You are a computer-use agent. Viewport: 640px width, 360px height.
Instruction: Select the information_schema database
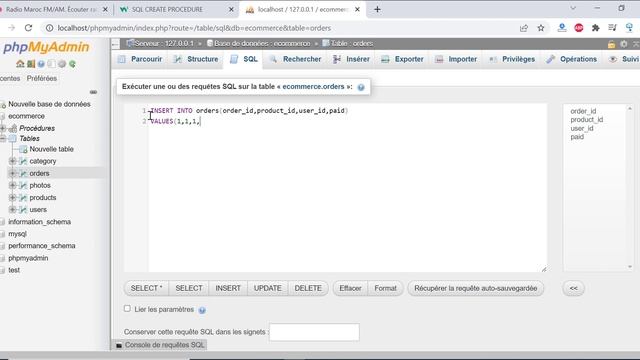tap(40, 222)
